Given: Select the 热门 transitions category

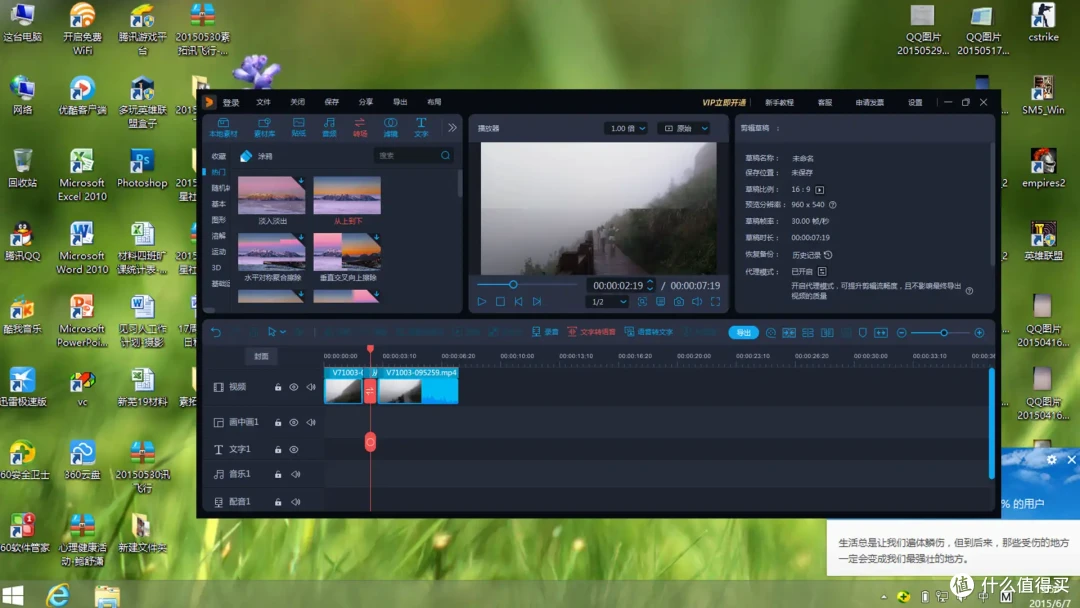Looking at the screenshot, I should (218, 172).
